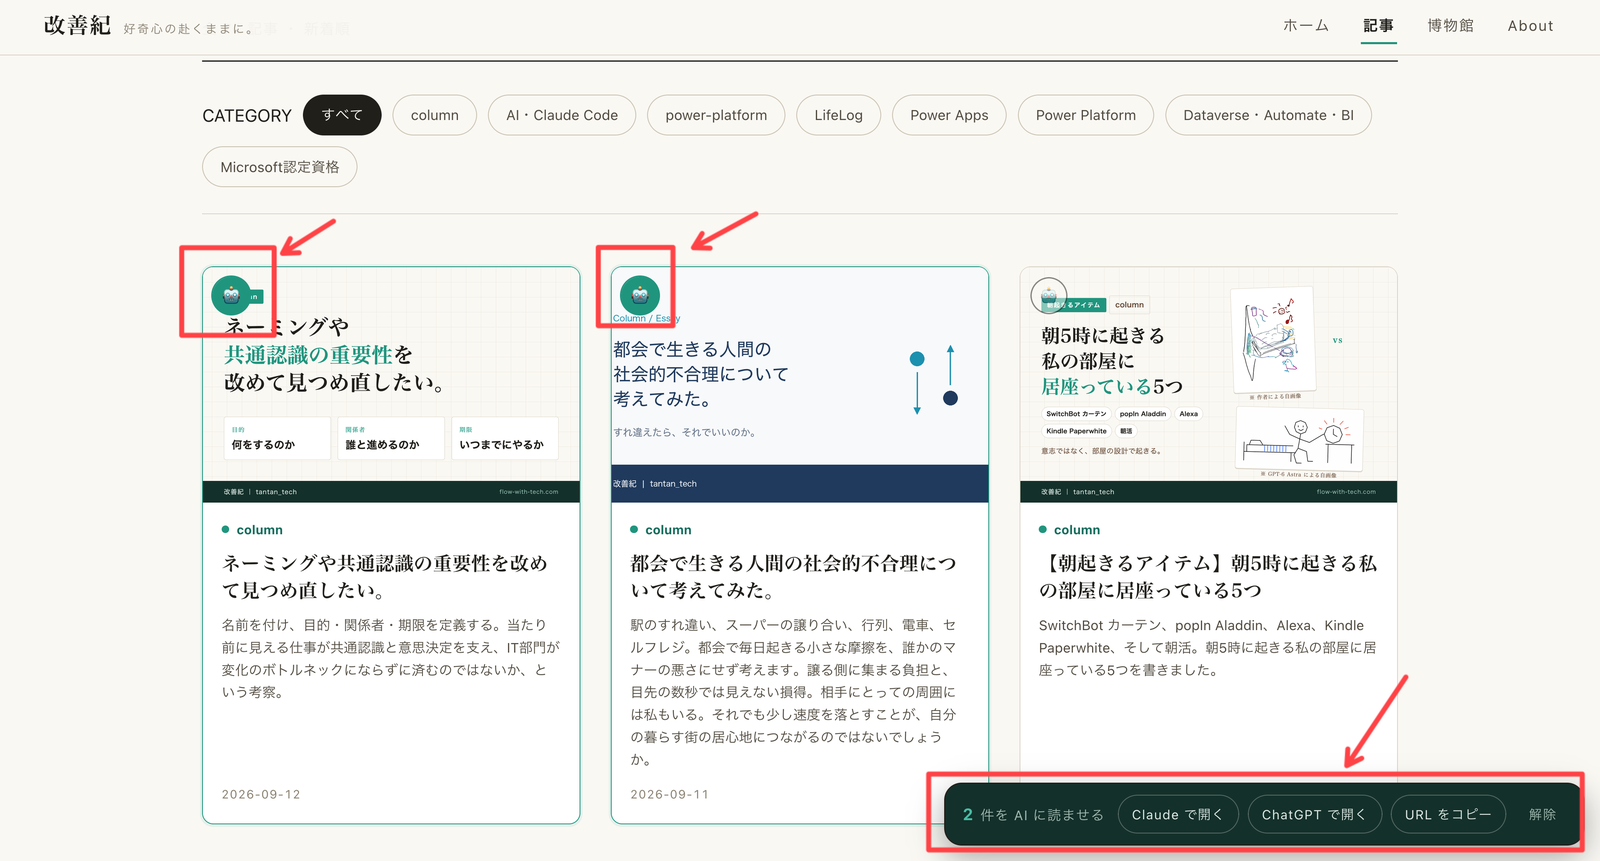Choose the Microsoft認定資格 category chip
Viewport: 1600px width, 861px height.
[x=280, y=167]
